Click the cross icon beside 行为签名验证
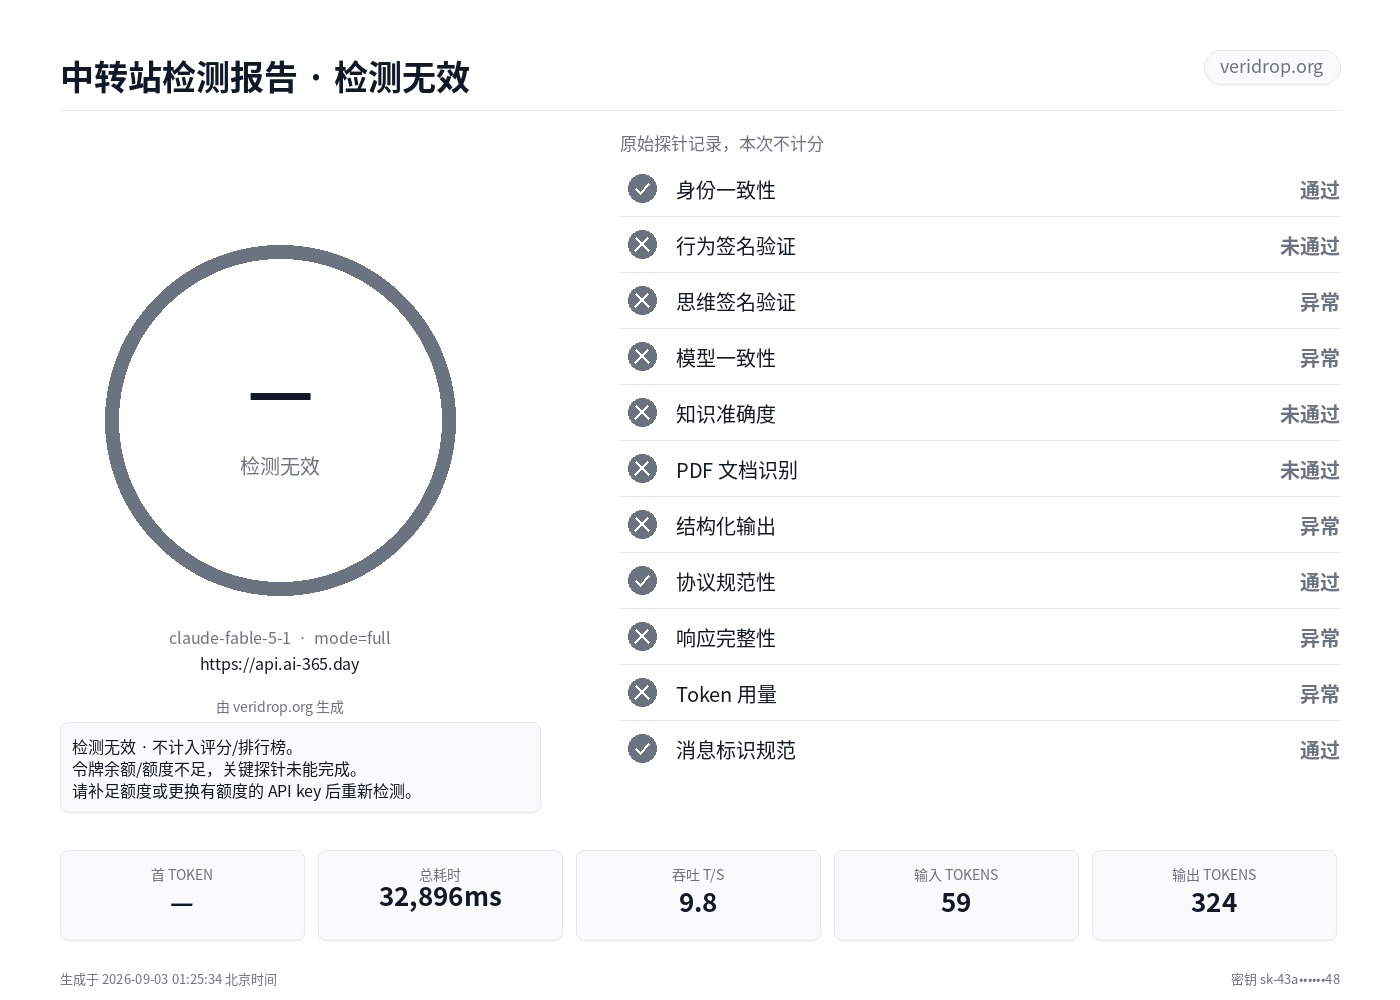Image resolution: width=1400 pixels, height=1000 pixels. pos(642,245)
